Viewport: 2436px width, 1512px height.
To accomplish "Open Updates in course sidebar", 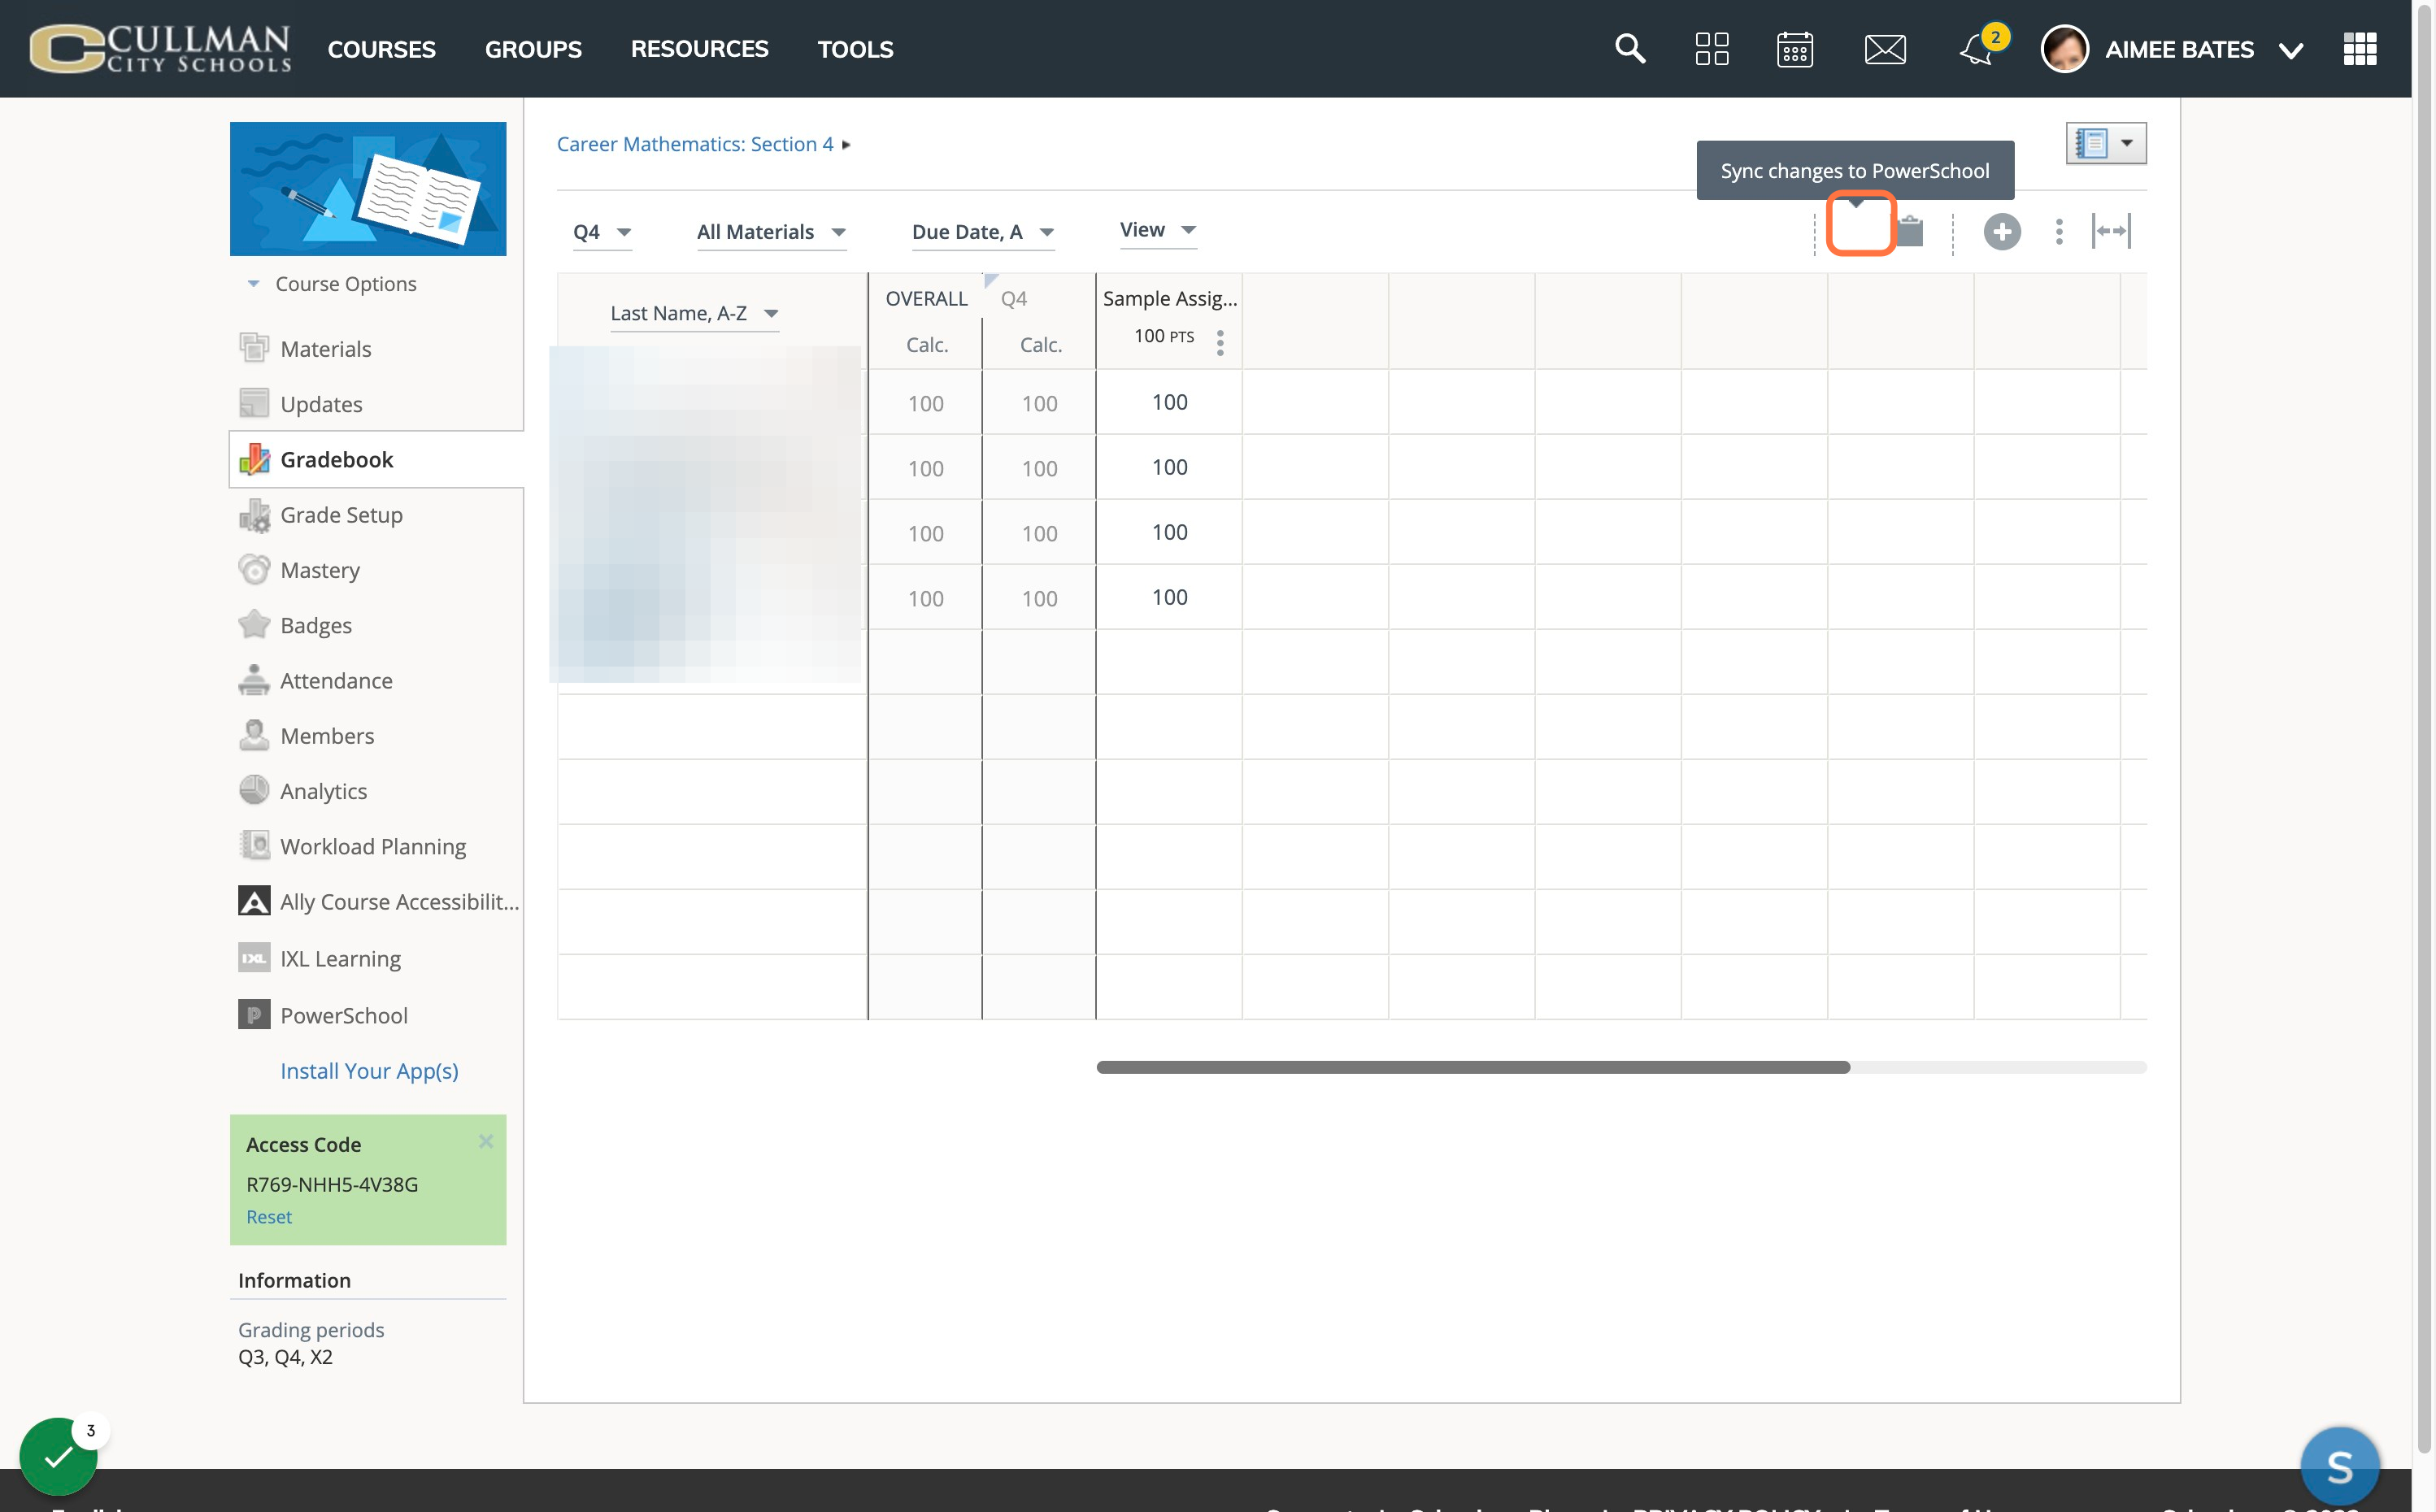I will click(x=321, y=404).
